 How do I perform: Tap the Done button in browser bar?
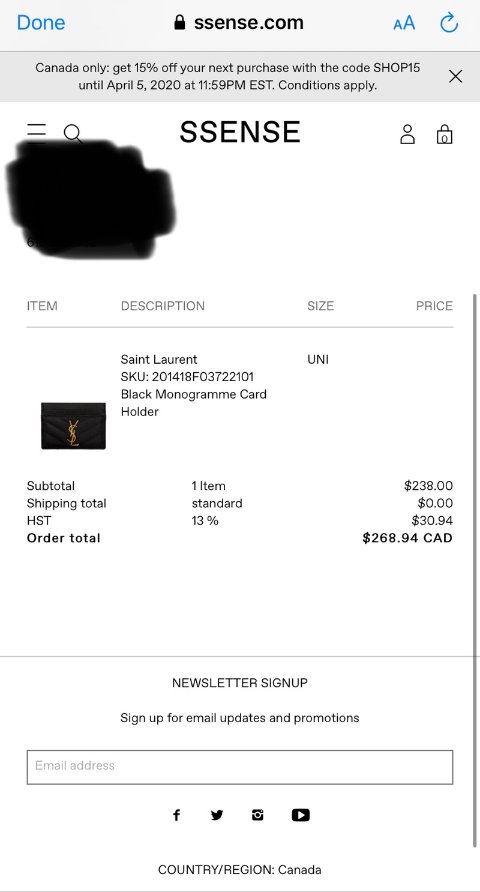click(x=41, y=23)
